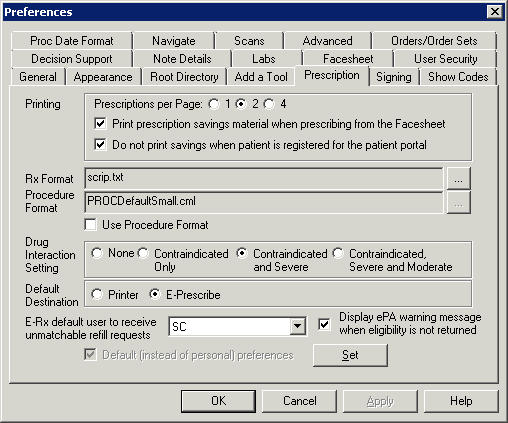Click the Set button
The width and height of the screenshot is (508, 423).
tap(350, 355)
